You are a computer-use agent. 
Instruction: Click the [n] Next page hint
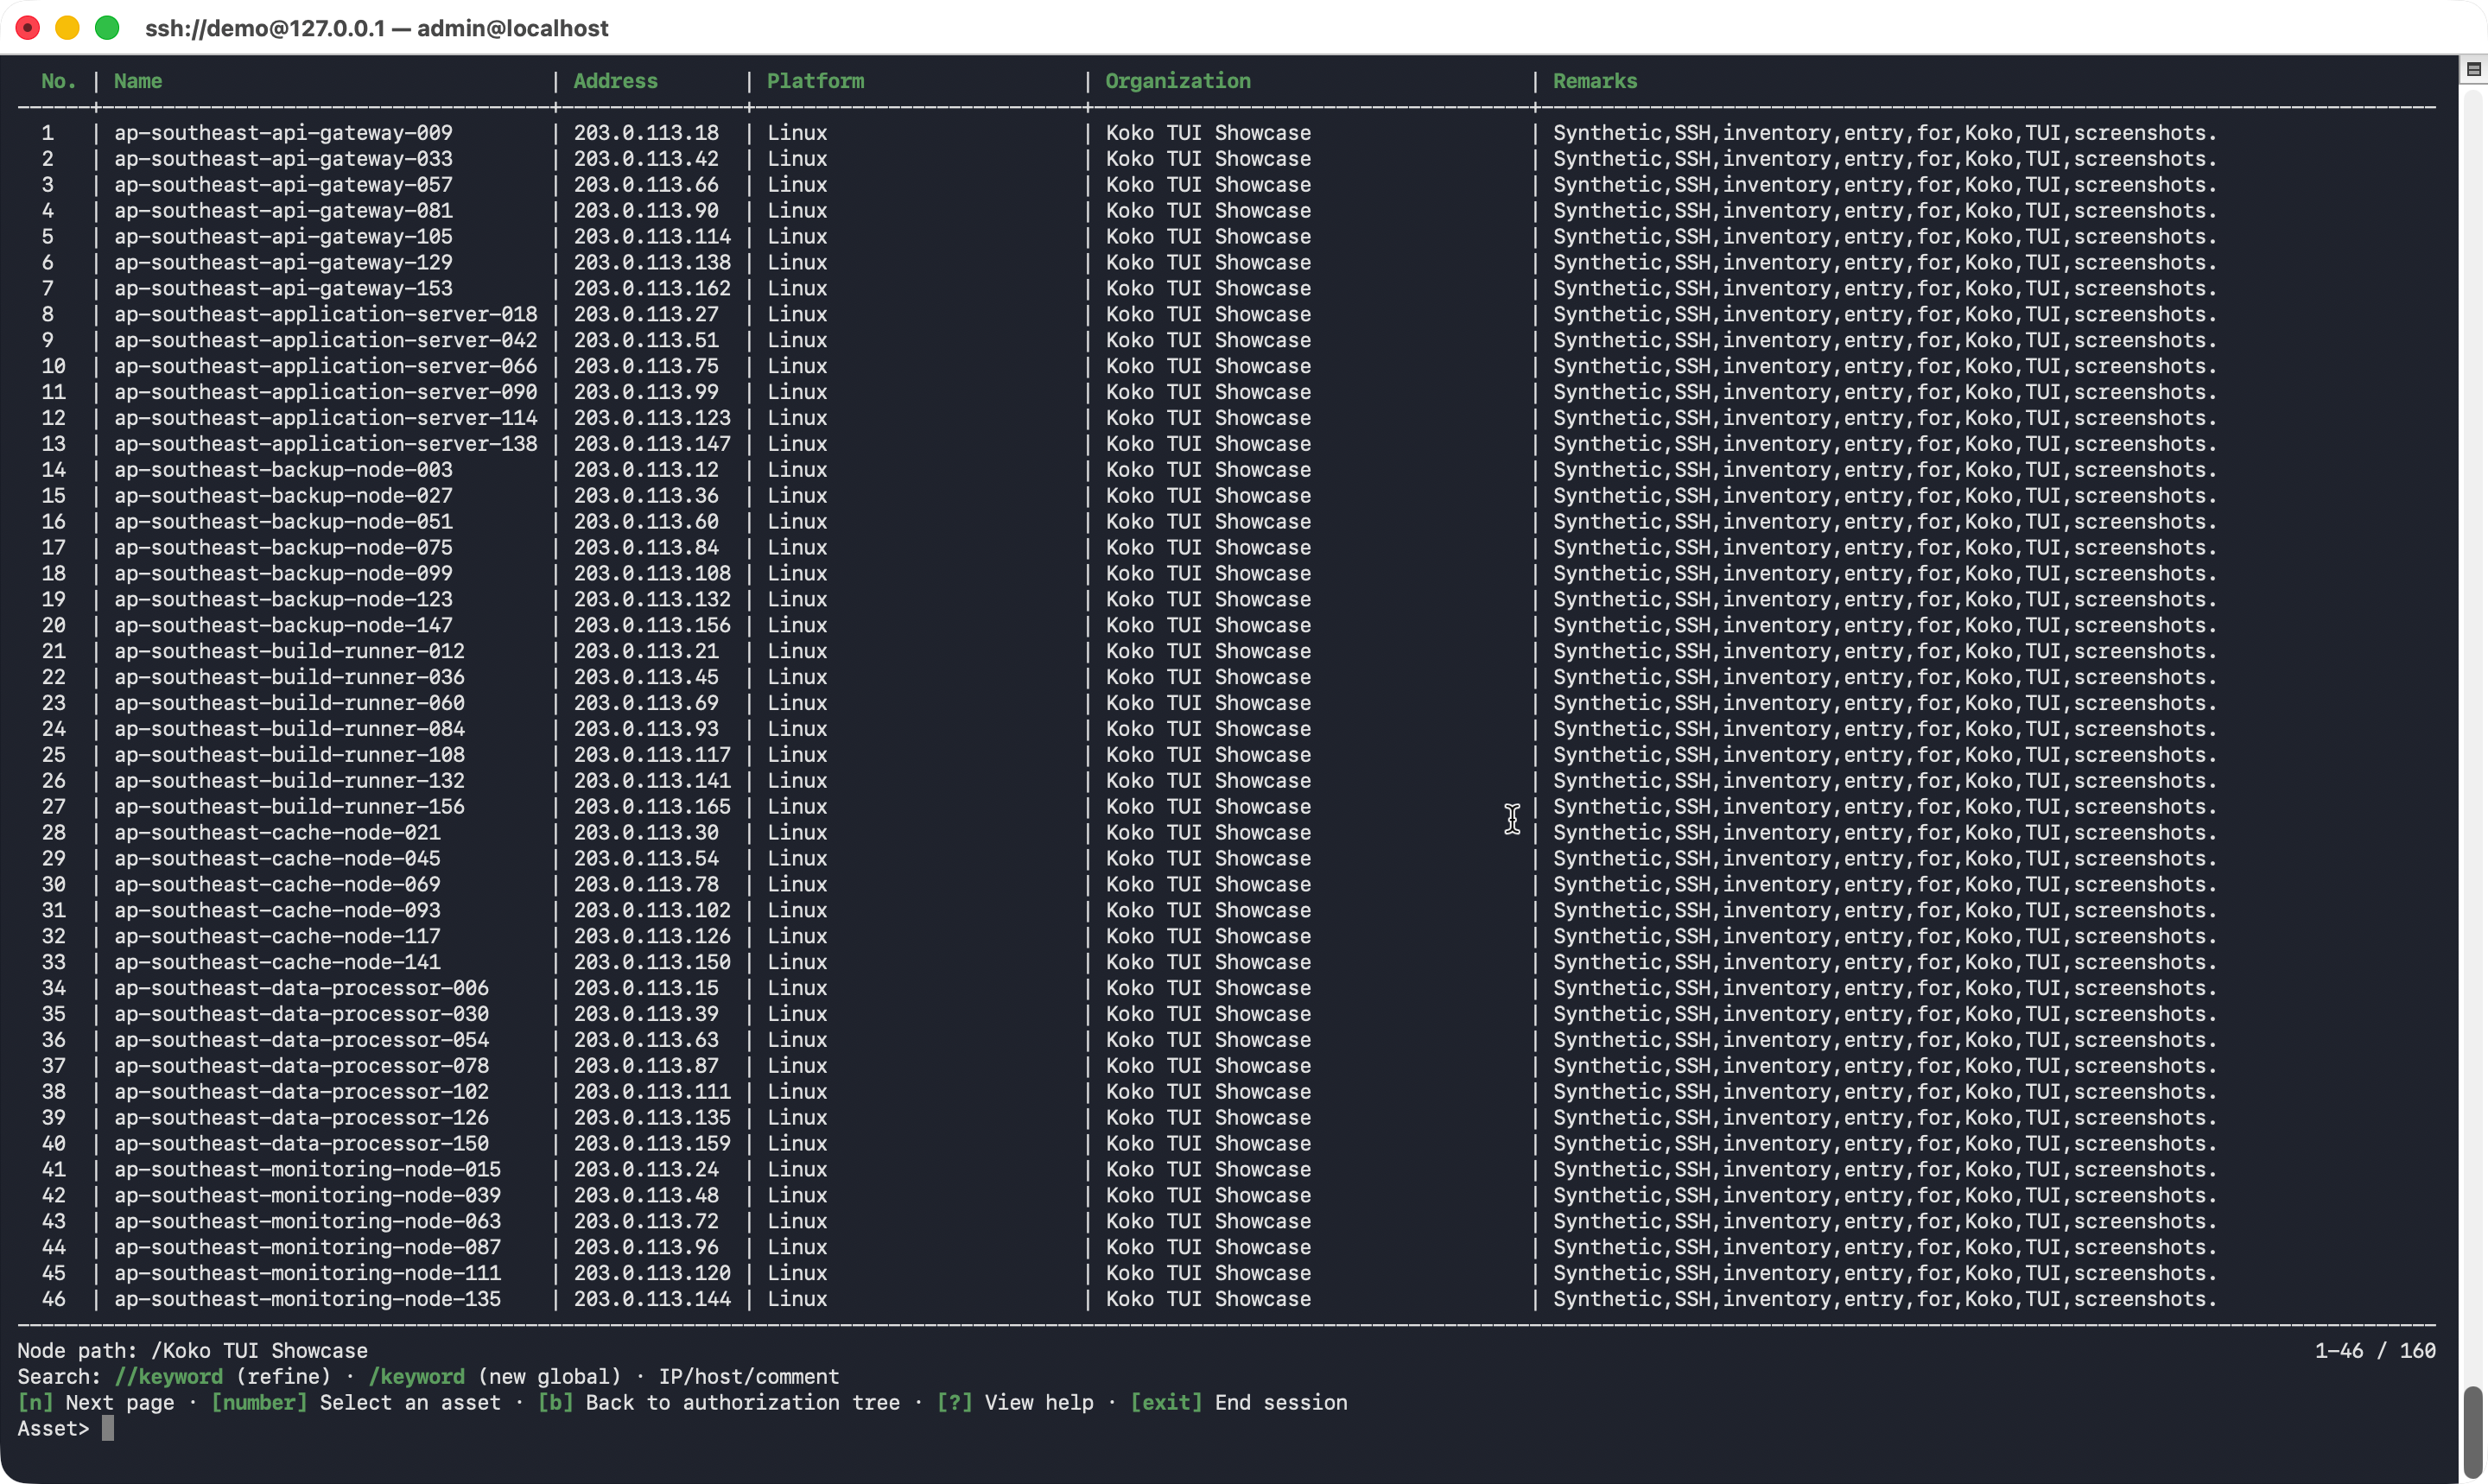96,1402
